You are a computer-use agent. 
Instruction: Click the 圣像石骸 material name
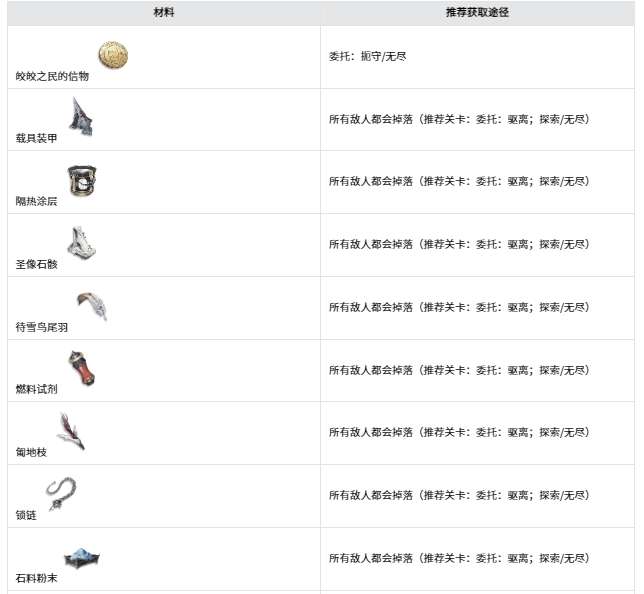coord(37,265)
